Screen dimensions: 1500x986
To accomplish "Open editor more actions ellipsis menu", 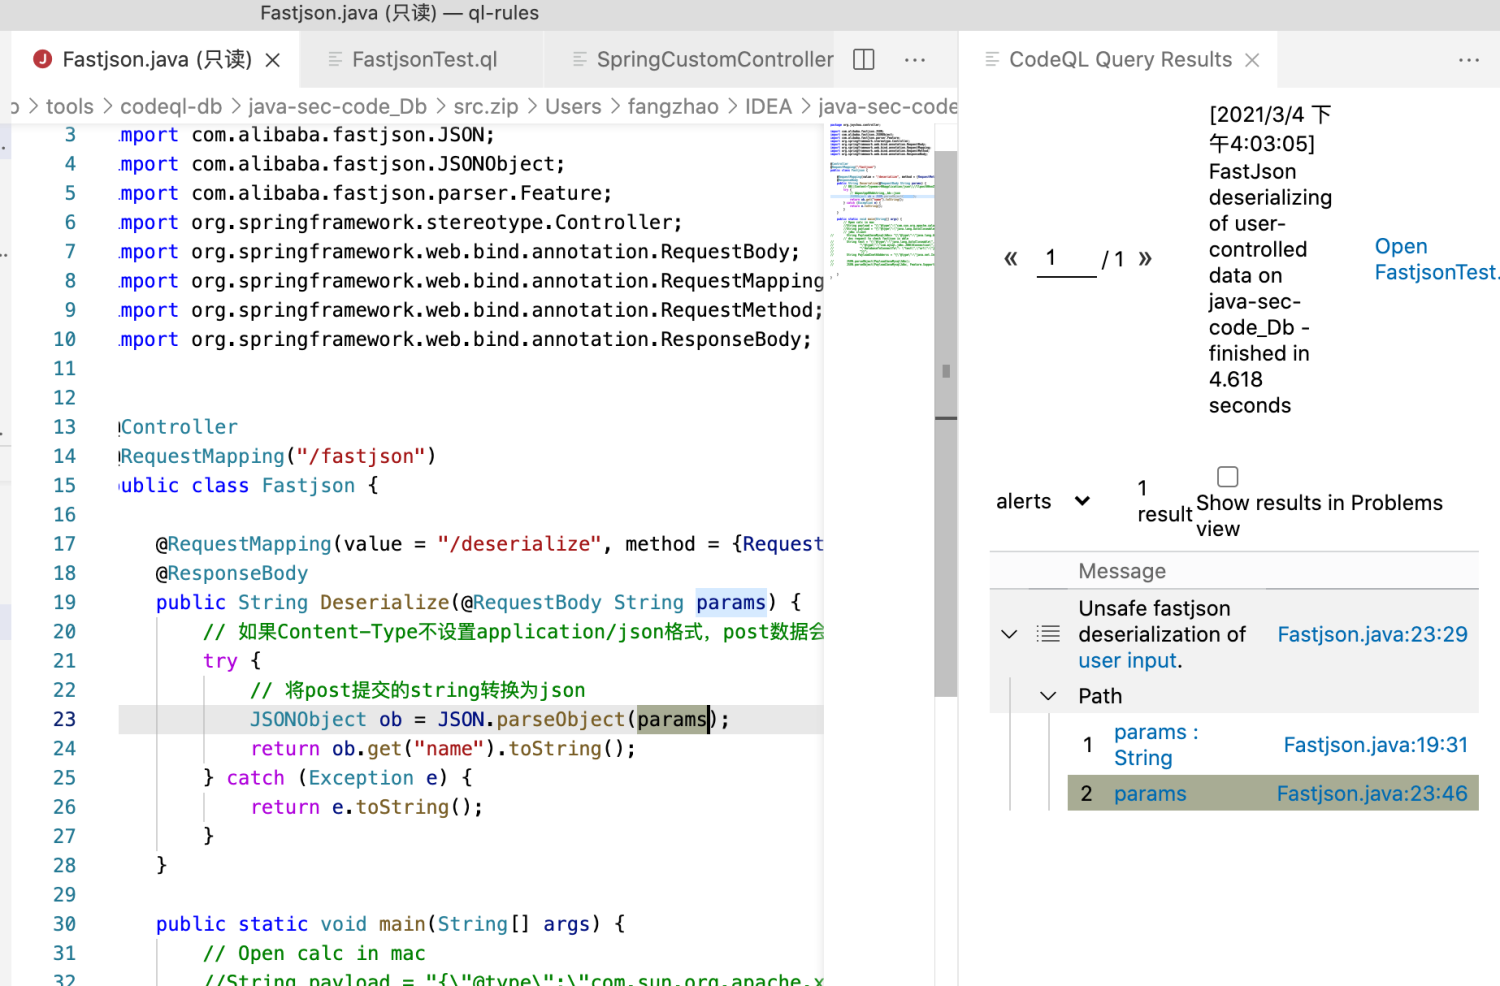I will pyautogui.click(x=914, y=60).
